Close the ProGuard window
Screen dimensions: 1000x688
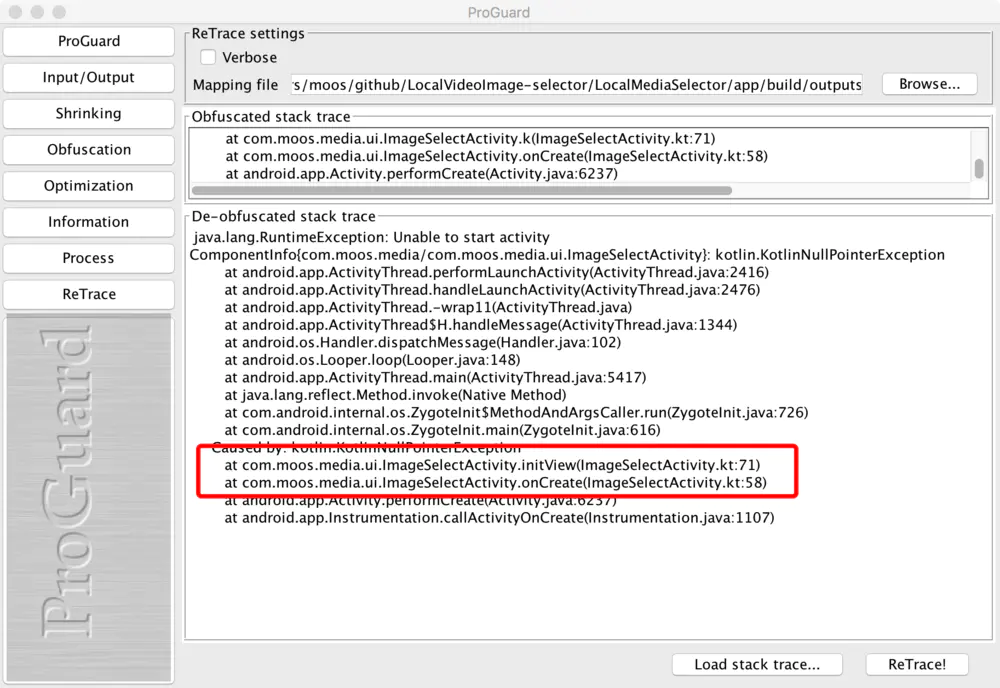(x=16, y=12)
